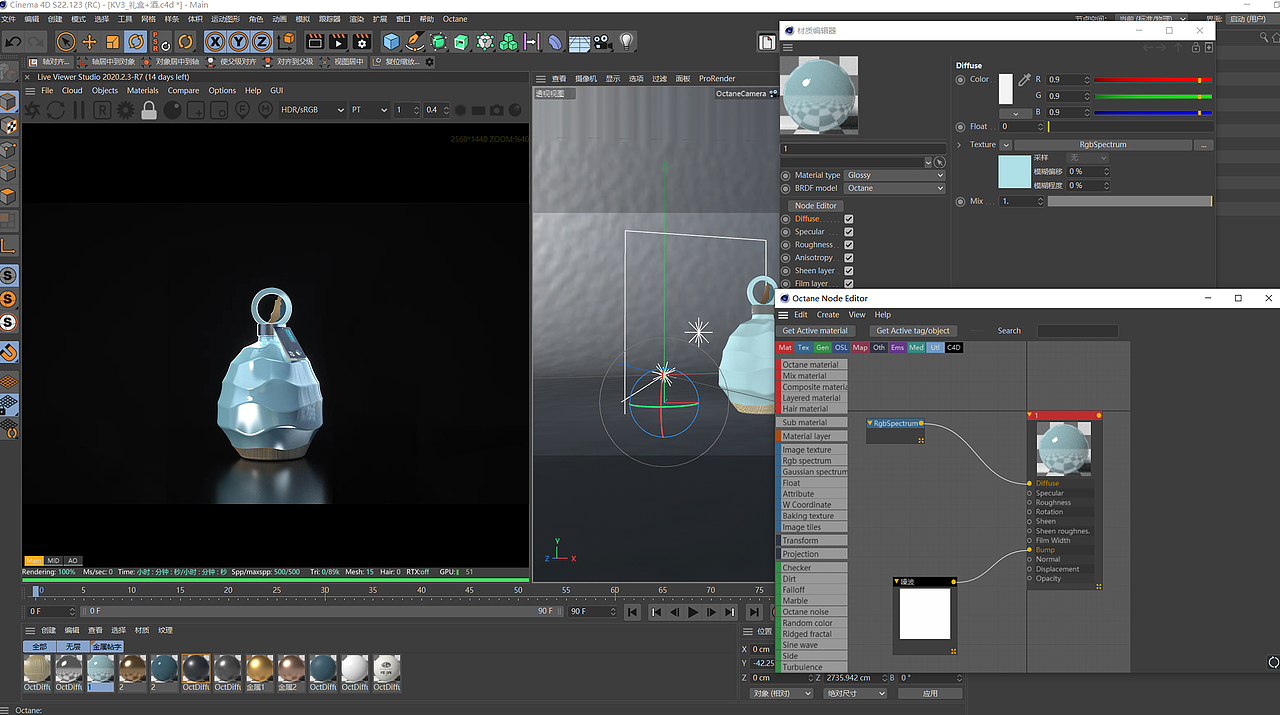Select the Scale tool
This screenshot has height=715, width=1280.
[x=113, y=42]
